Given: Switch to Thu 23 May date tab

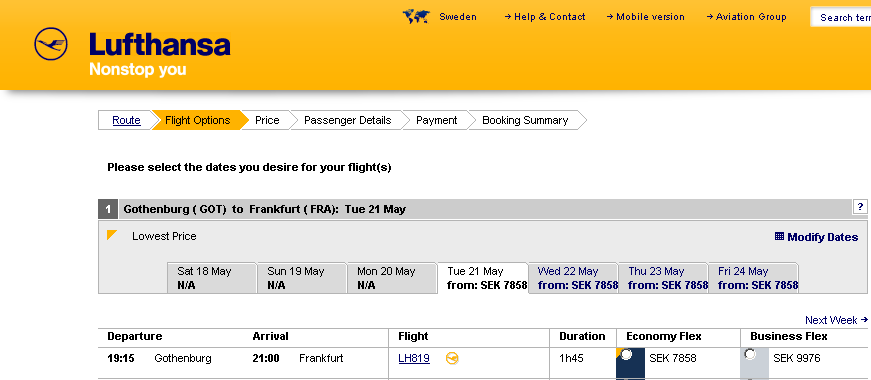Looking at the screenshot, I should [663, 278].
